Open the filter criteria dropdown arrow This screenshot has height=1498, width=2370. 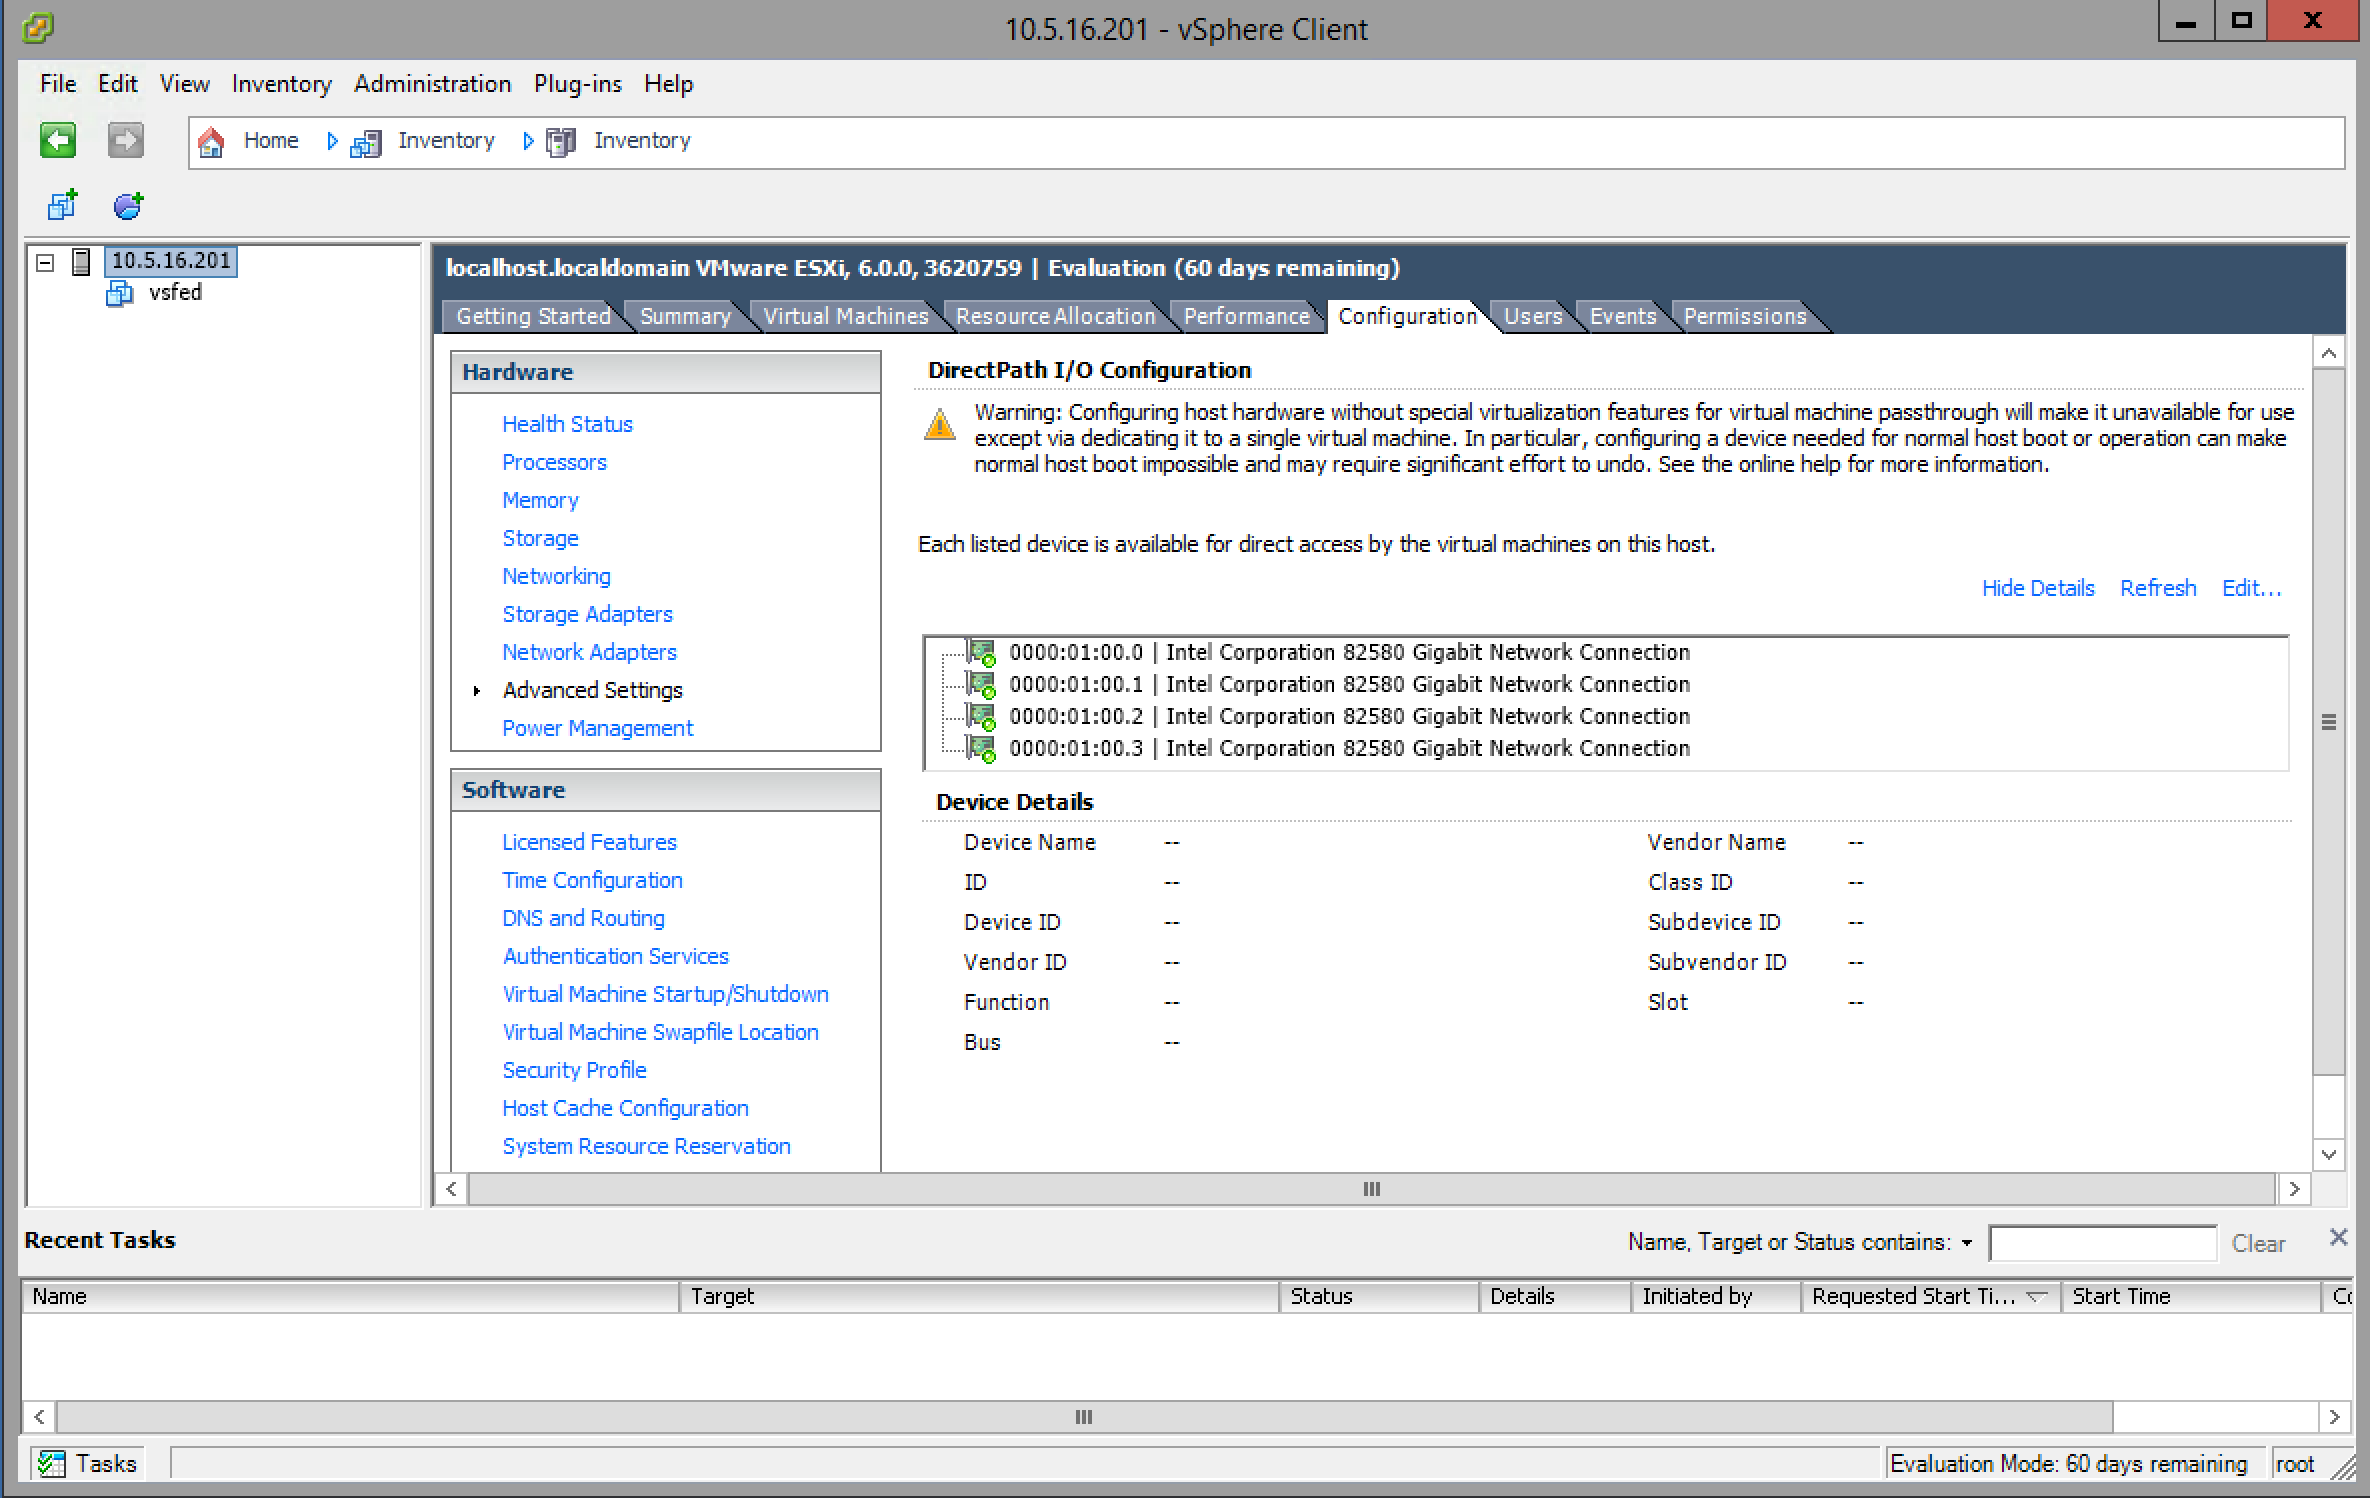click(x=1966, y=1243)
